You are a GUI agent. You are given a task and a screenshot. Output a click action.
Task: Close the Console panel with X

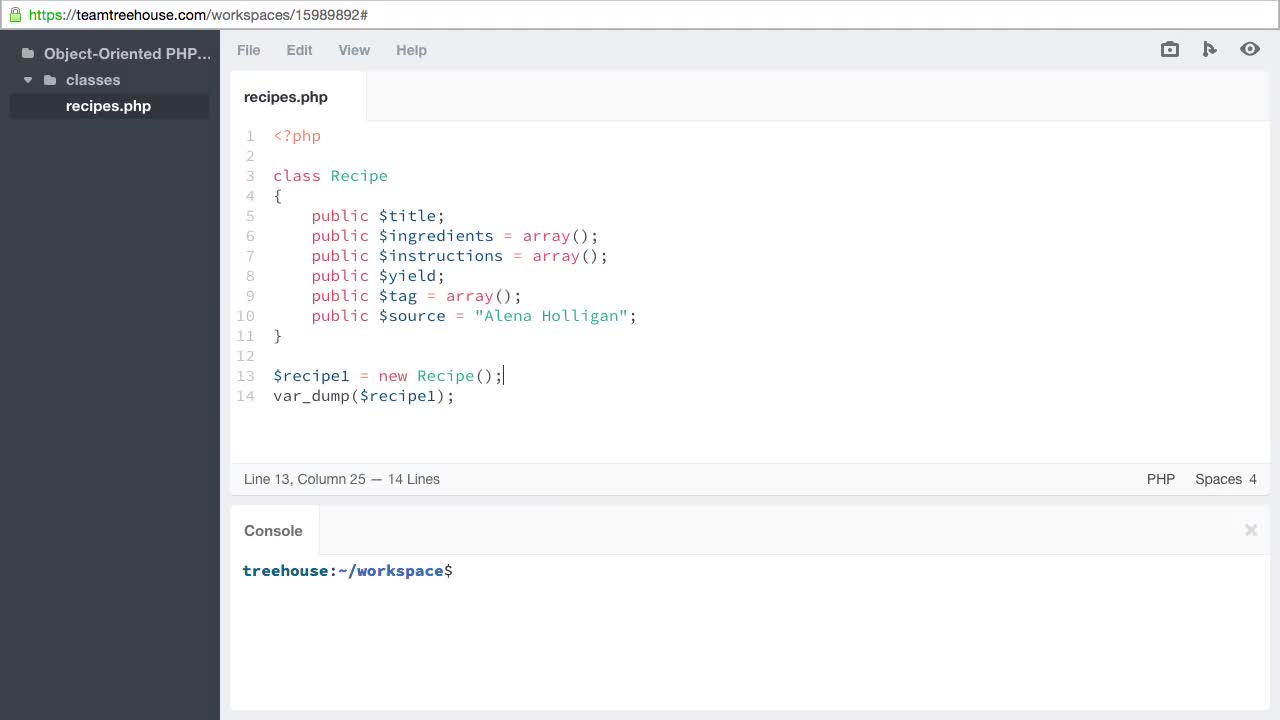(x=1251, y=530)
